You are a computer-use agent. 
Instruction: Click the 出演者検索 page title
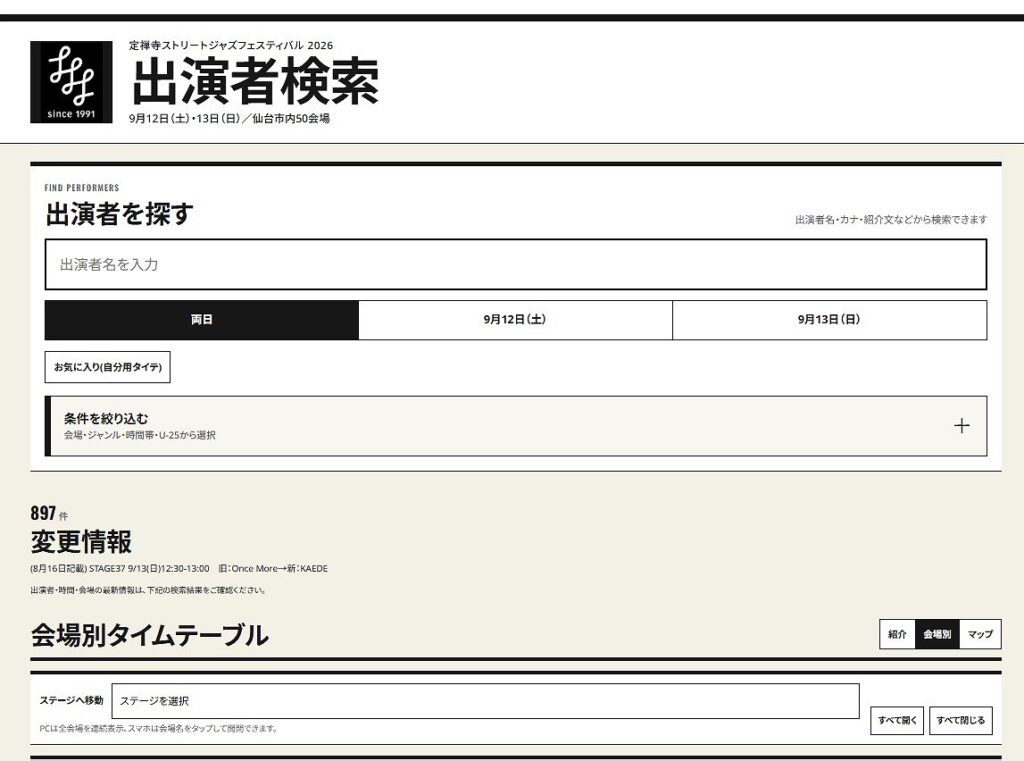point(255,81)
